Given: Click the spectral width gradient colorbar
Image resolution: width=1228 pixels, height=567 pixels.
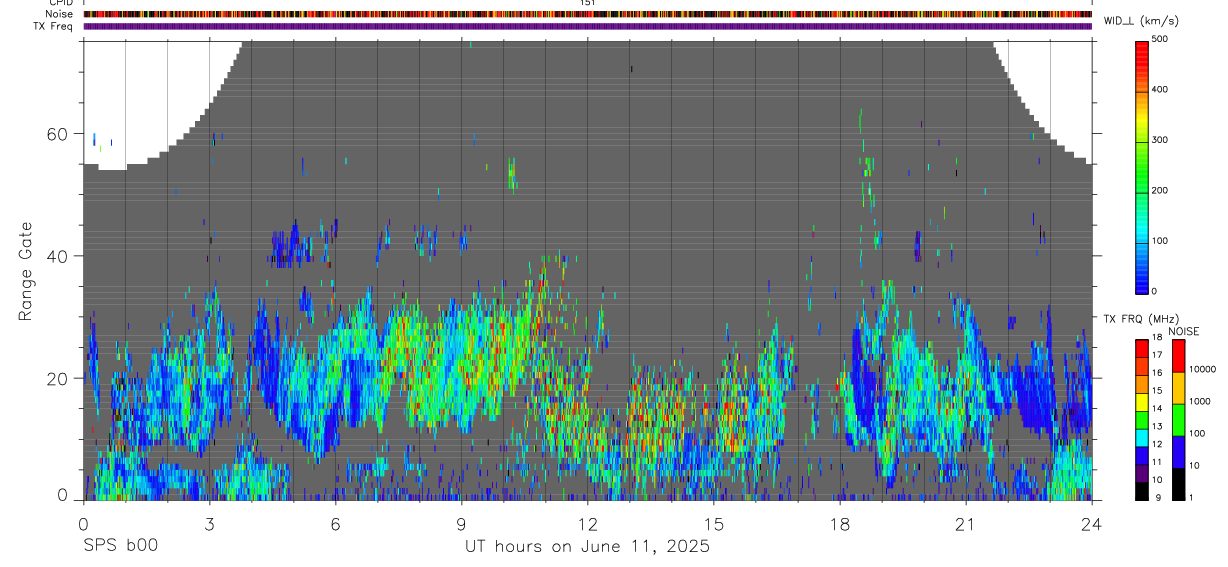Looking at the screenshot, I should [1142, 166].
